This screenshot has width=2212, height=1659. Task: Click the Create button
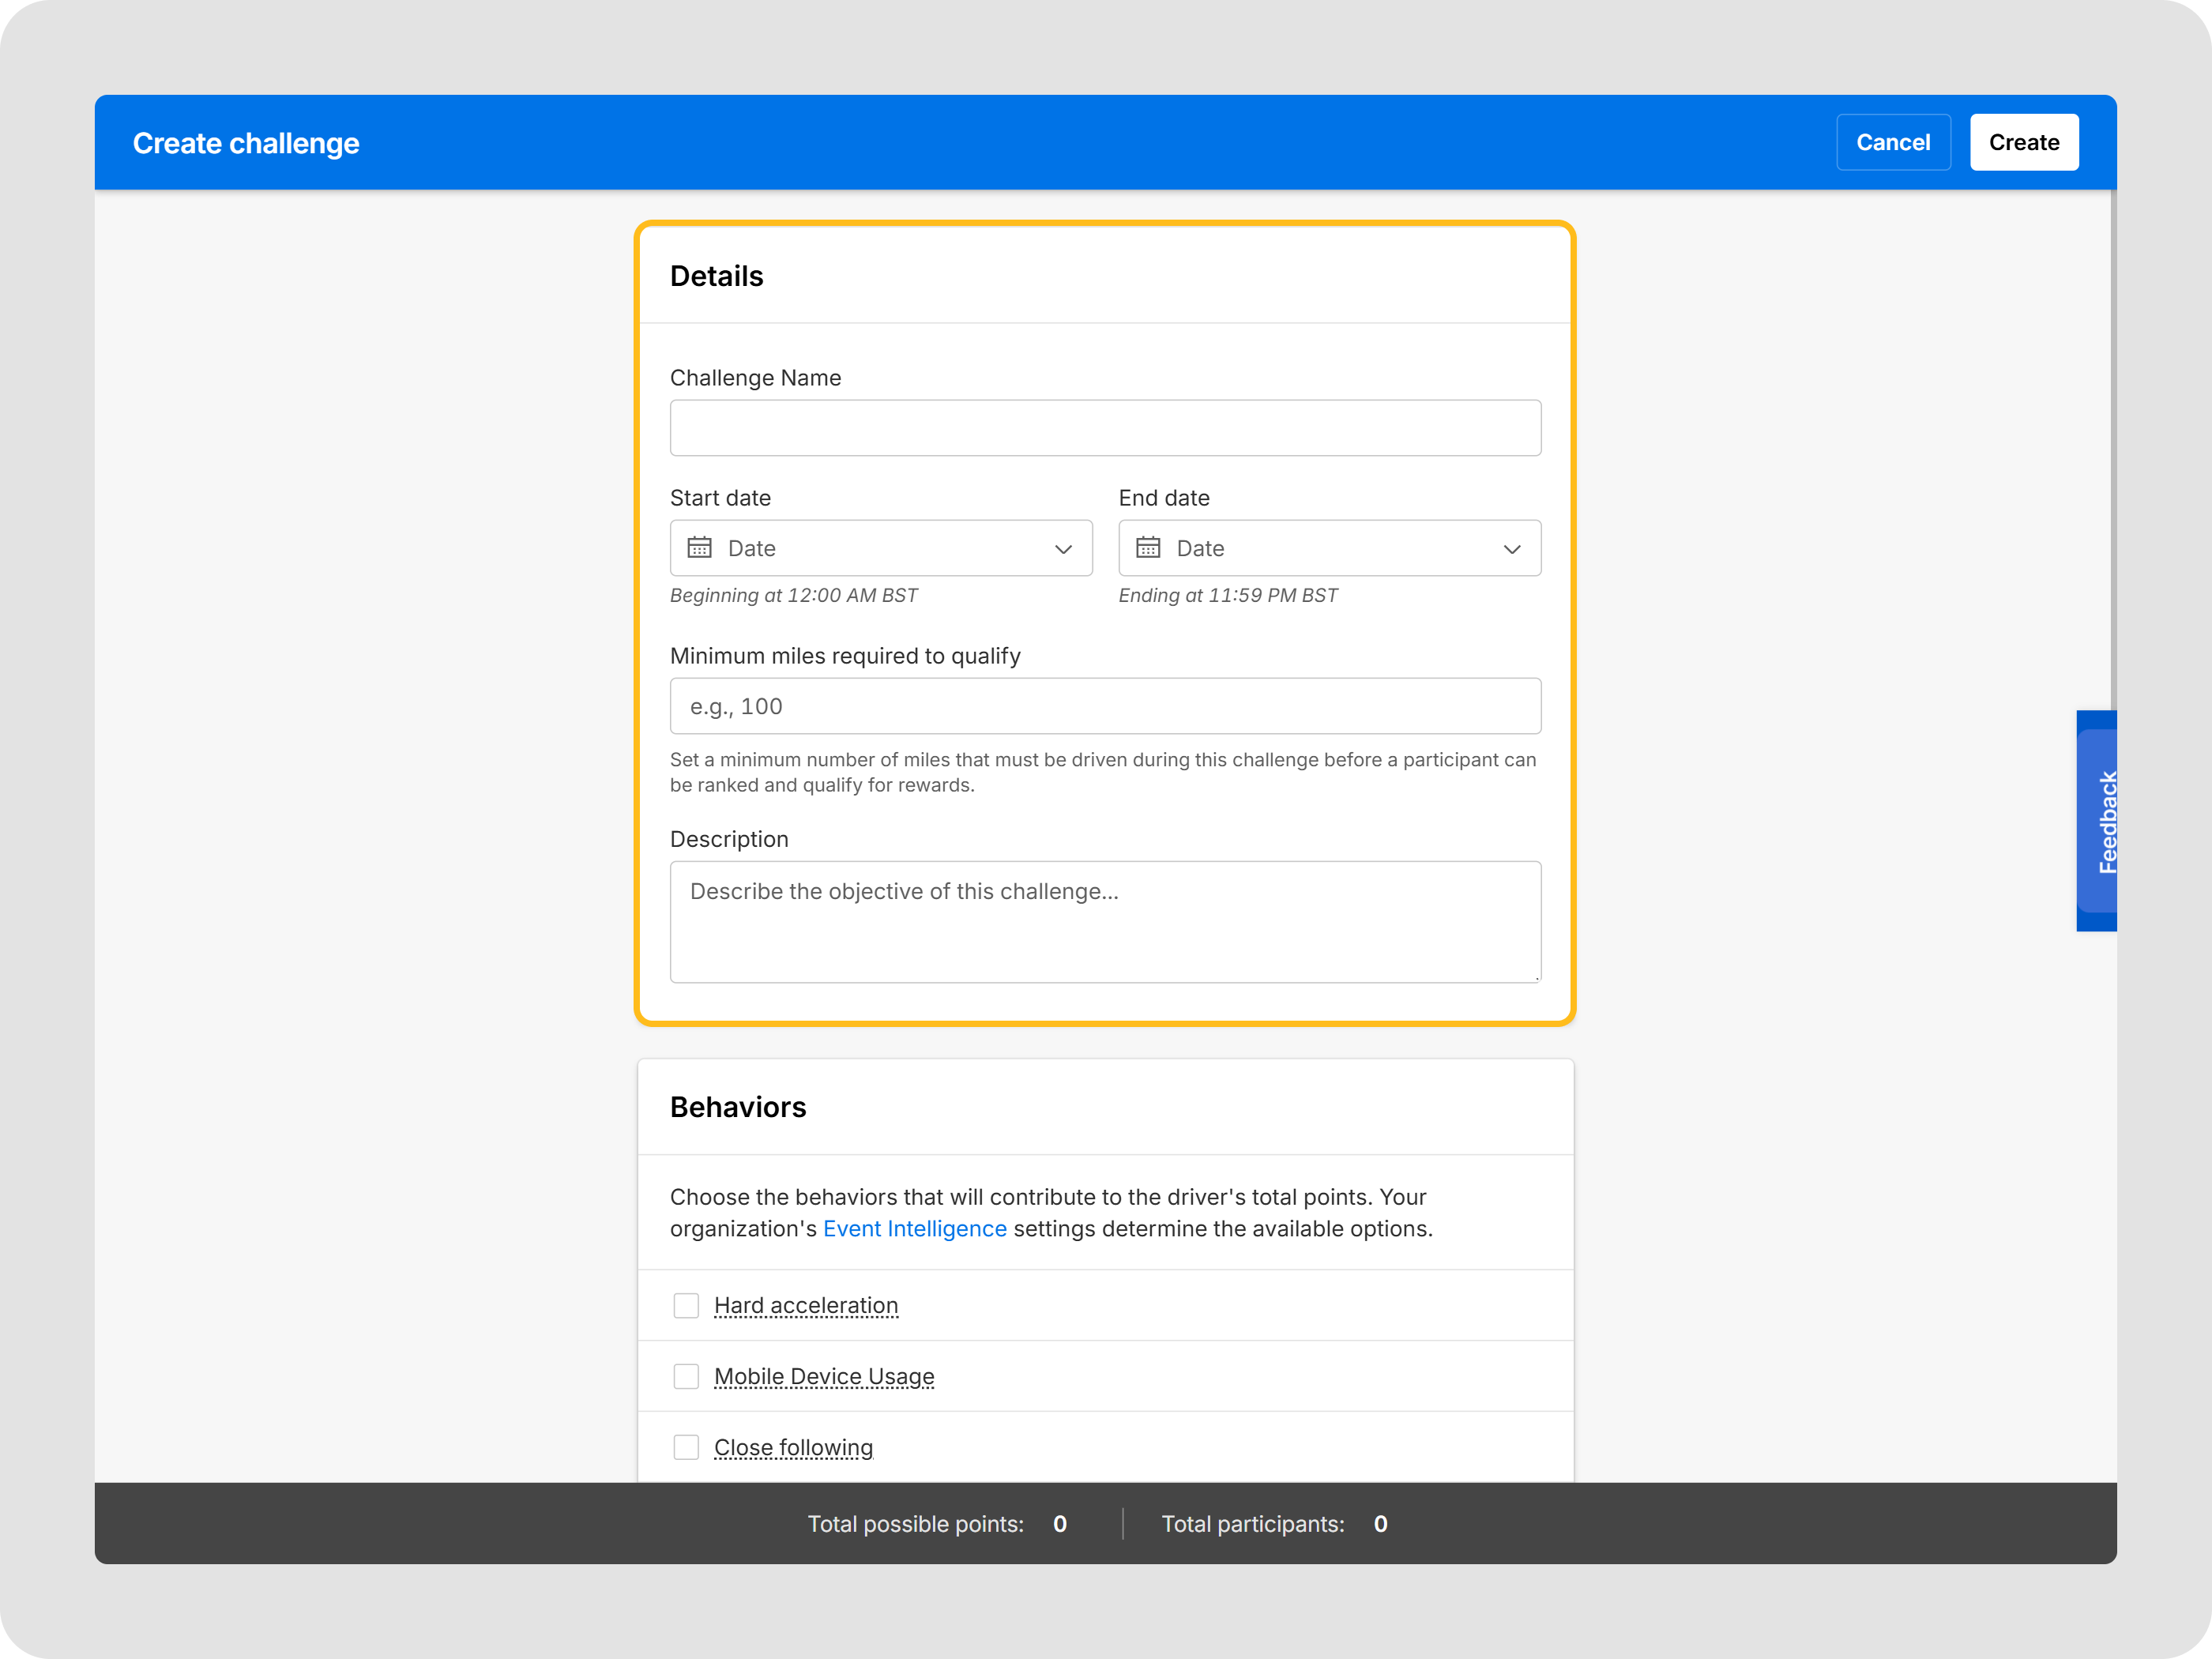(x=2024, y=142)
